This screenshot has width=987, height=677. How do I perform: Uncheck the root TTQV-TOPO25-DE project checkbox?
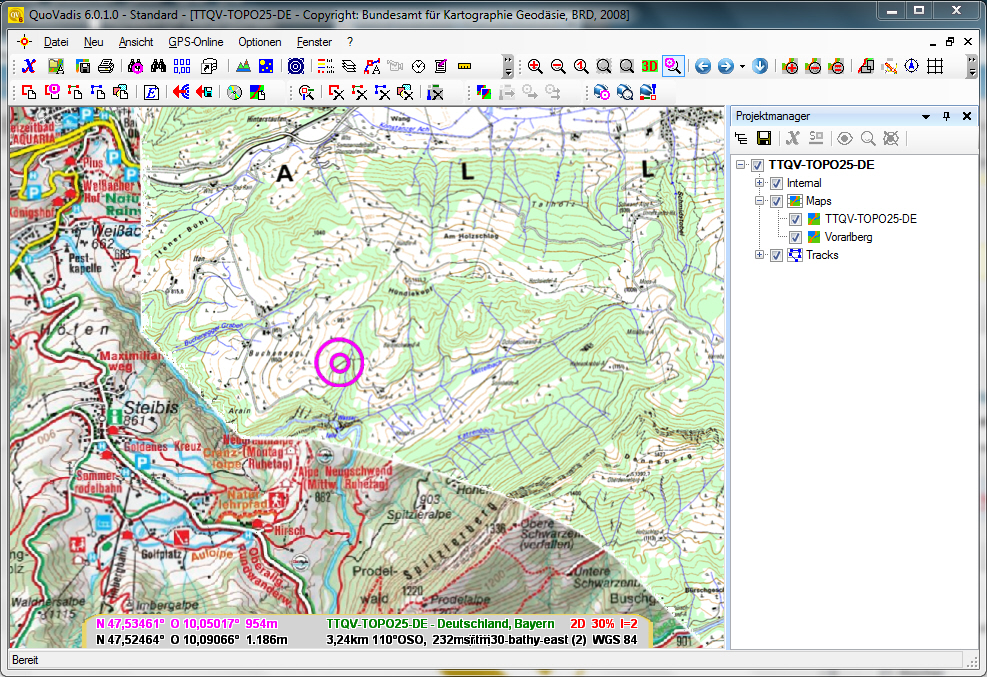pyautogui.click(x=757, y=165)
